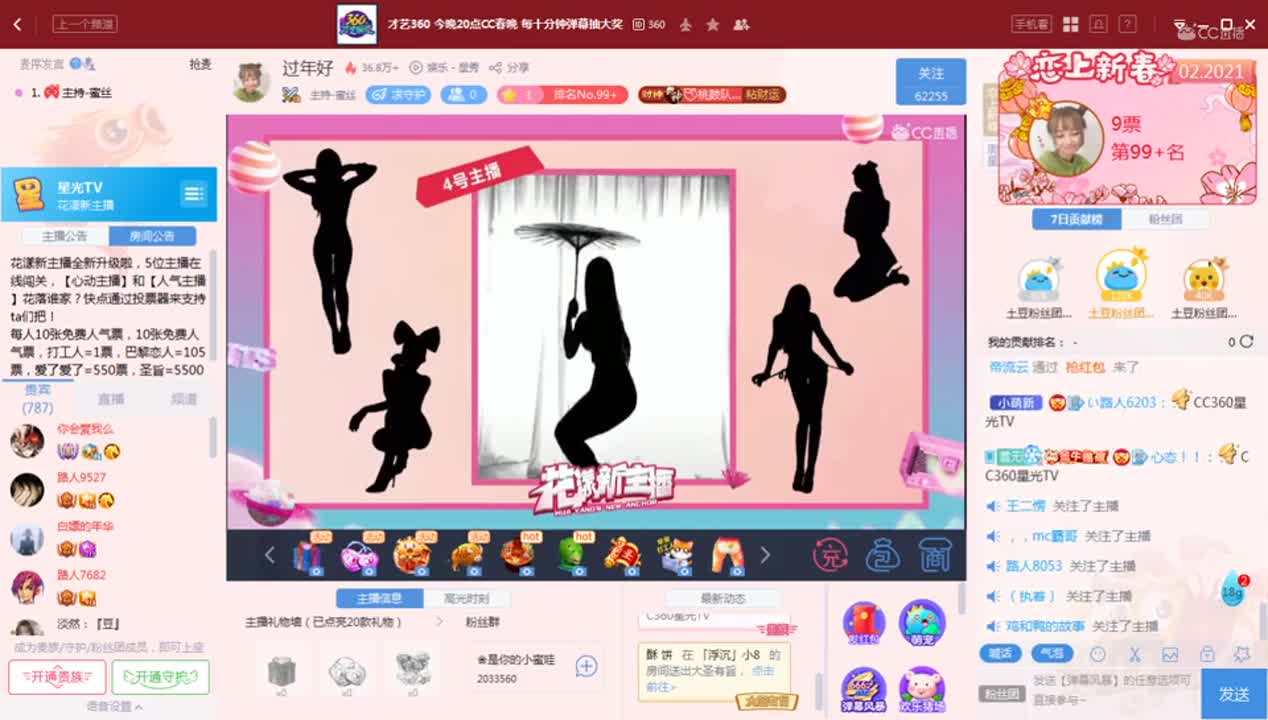Screen dimensions: 1268x720
Task: Select the orange pants gift
Action: [x=729, y=555]
